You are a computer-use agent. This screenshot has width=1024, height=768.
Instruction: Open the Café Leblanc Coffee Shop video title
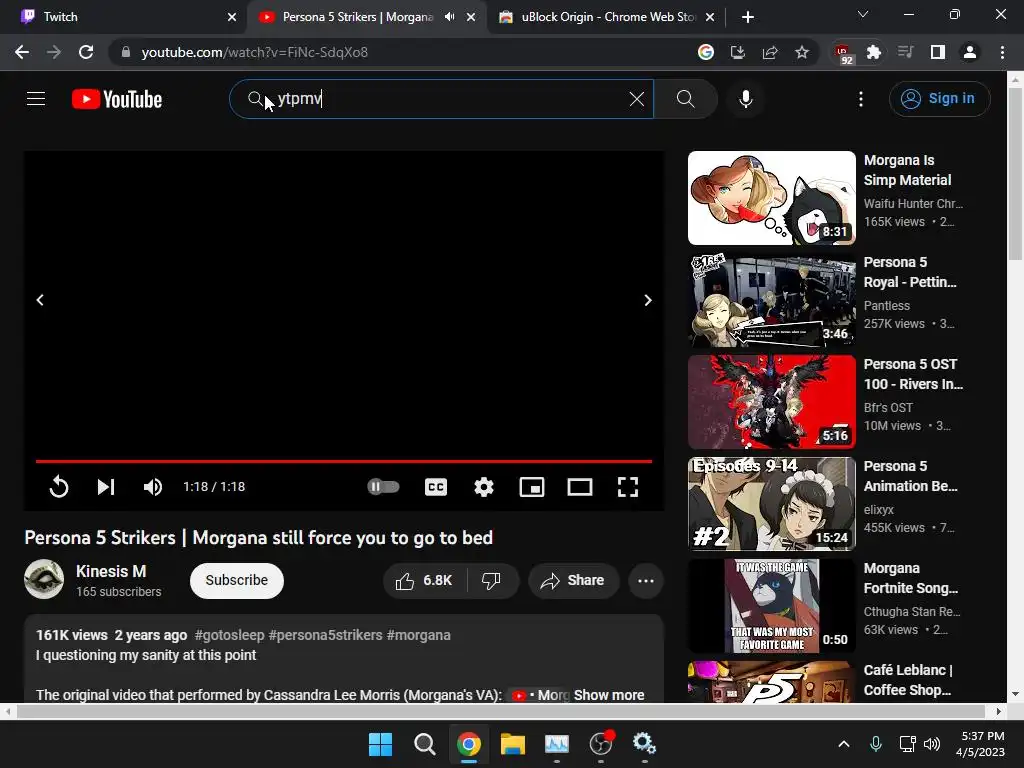tap(908, 680)
